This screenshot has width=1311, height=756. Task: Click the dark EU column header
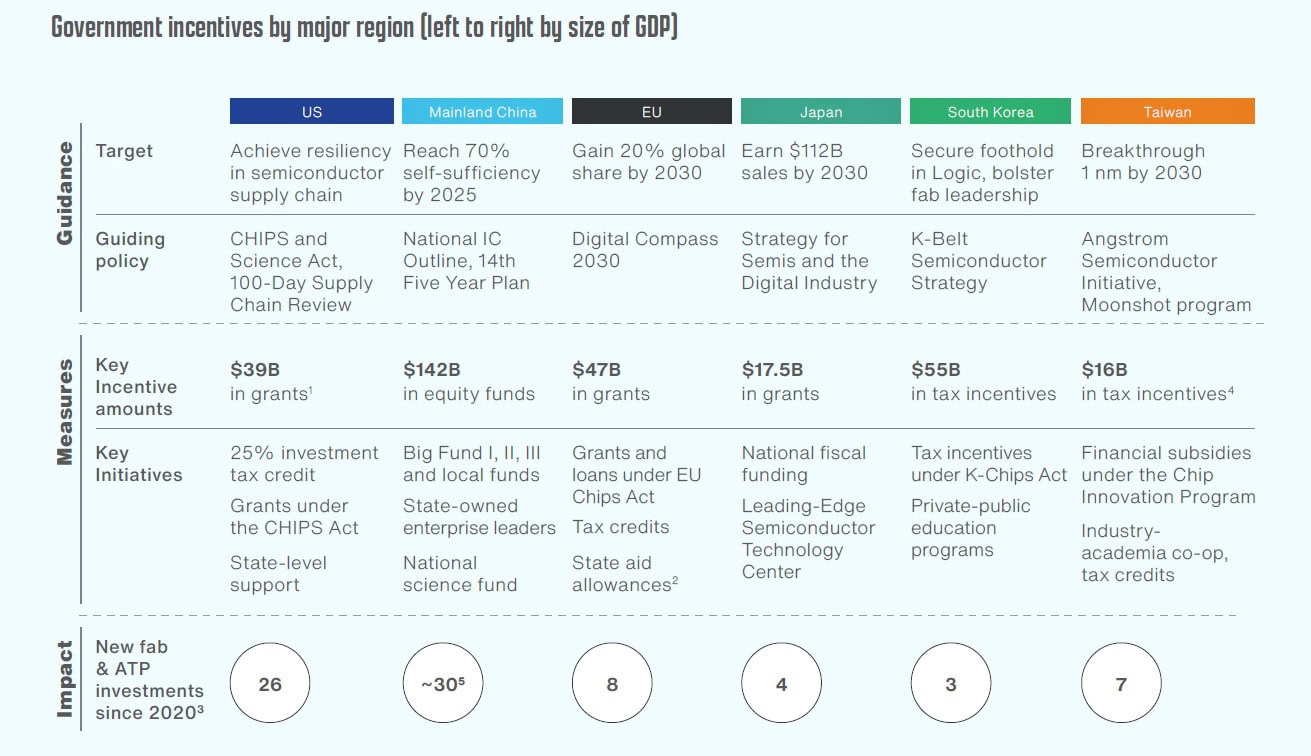[651, 112]
